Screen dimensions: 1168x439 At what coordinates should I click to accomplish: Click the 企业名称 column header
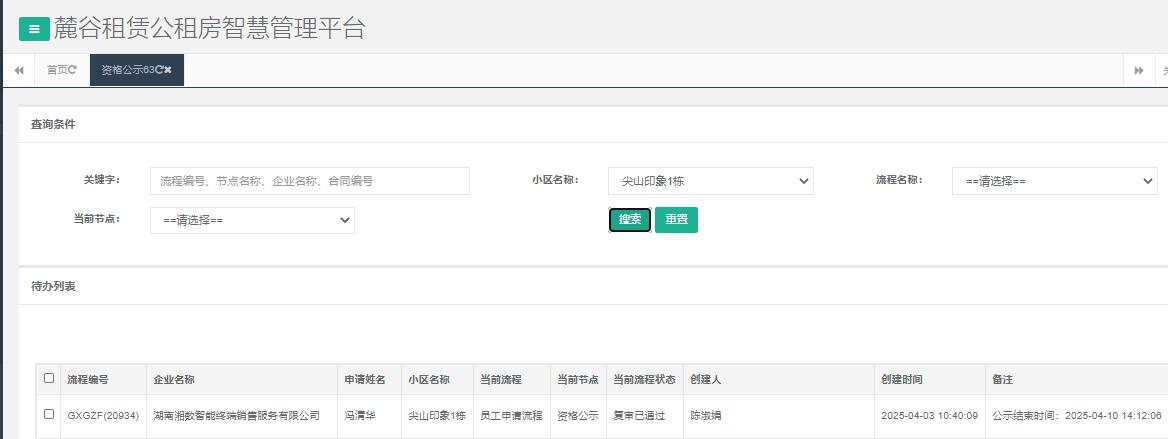[173, 380]
